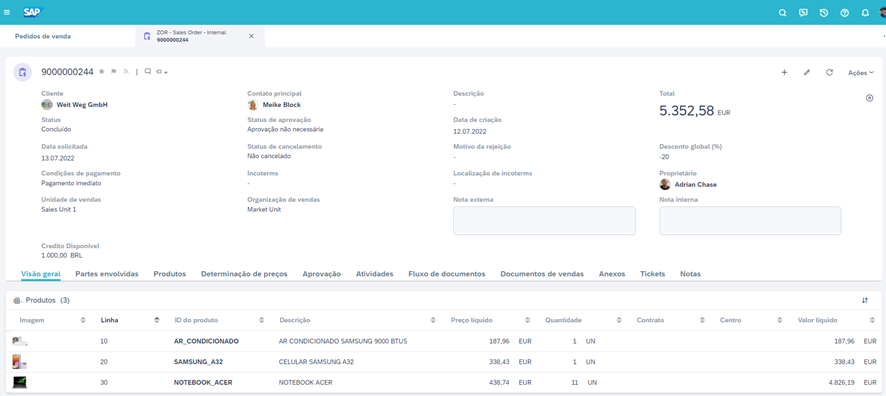Select the '4.826,19' net value cell
This screenshot has width=886, height=396.
click(842, 382)
